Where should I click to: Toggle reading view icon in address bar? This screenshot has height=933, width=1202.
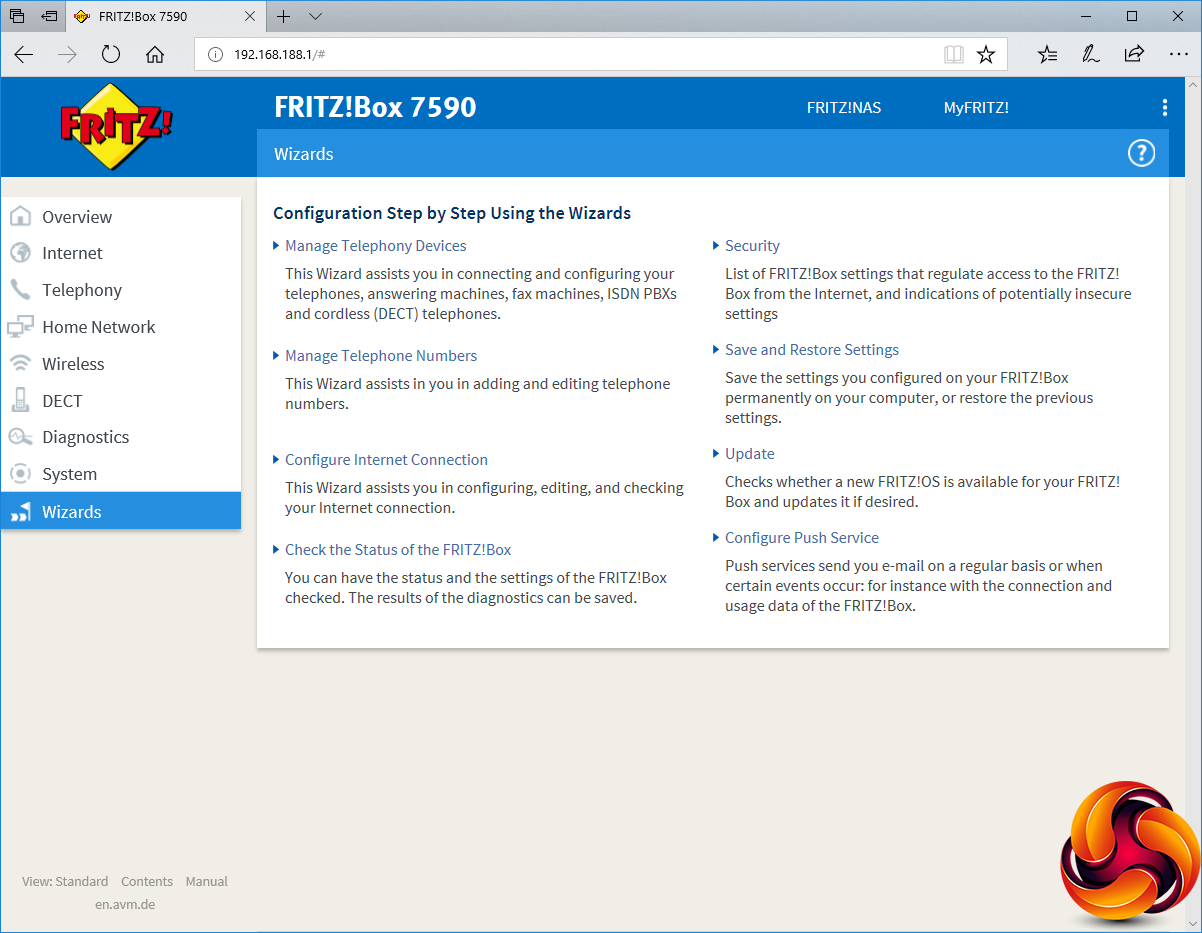pos(954,55)
